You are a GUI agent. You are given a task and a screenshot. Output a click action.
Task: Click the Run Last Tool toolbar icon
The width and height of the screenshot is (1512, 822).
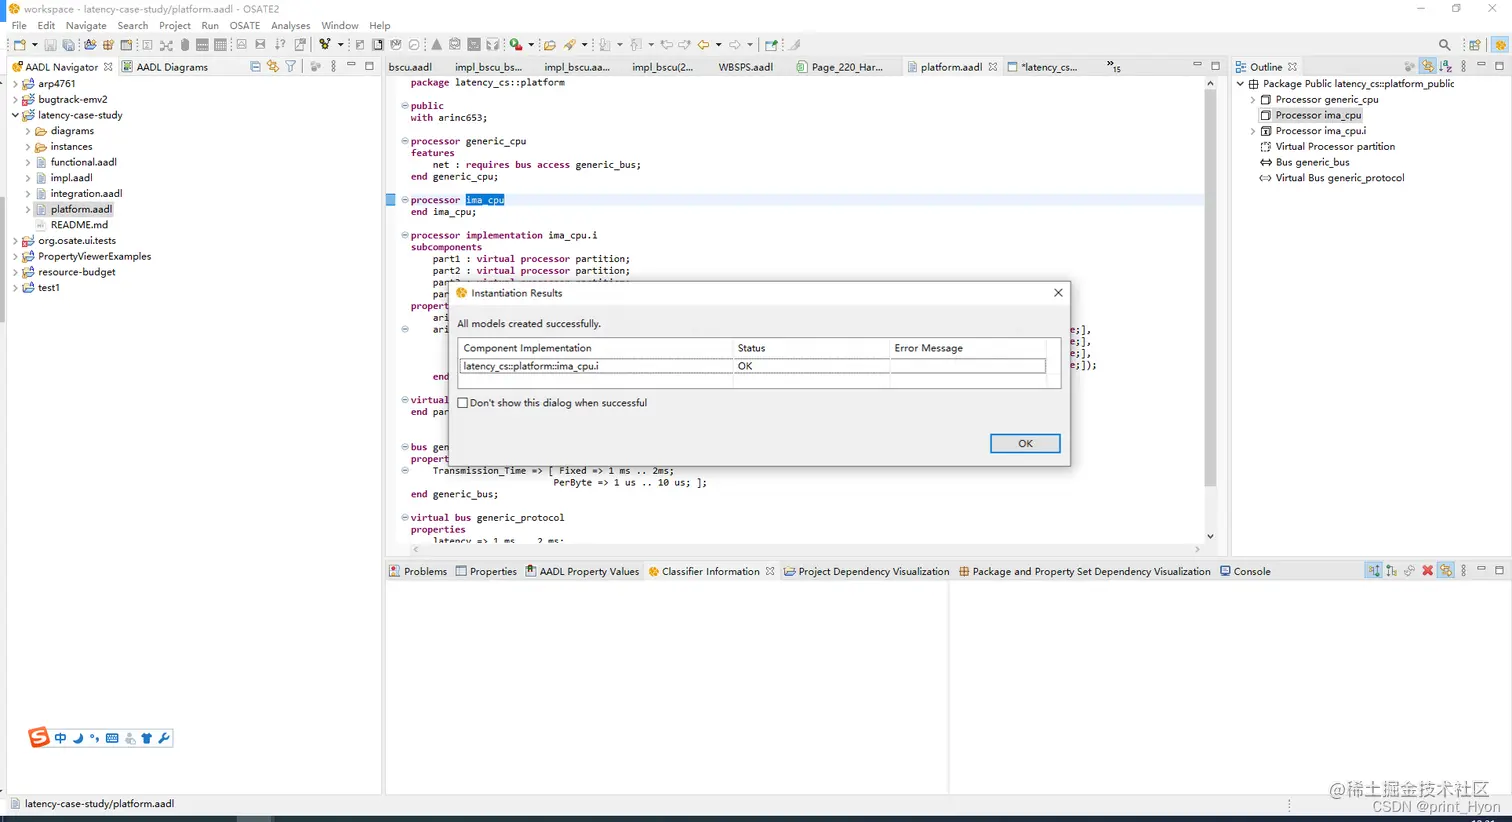[x=516, y=45]
